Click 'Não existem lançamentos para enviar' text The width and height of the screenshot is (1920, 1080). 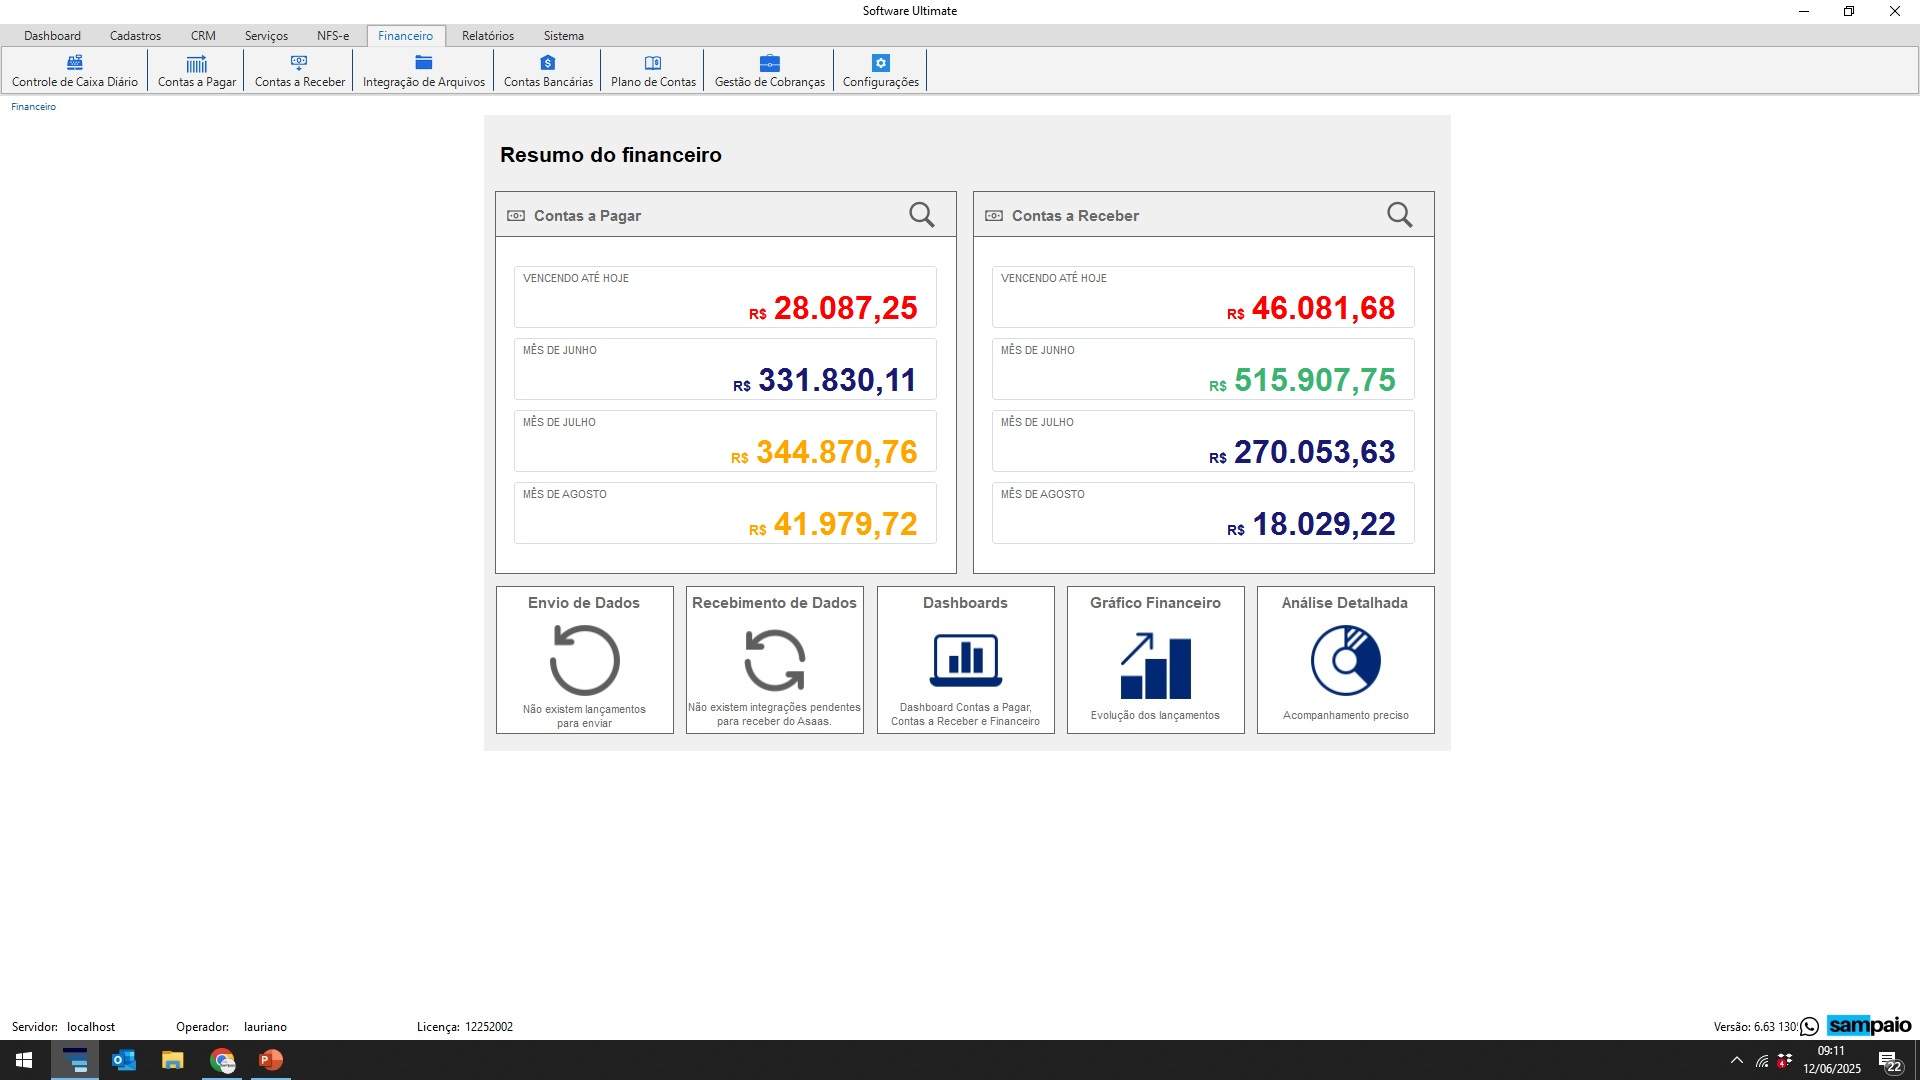click(584, 716)
